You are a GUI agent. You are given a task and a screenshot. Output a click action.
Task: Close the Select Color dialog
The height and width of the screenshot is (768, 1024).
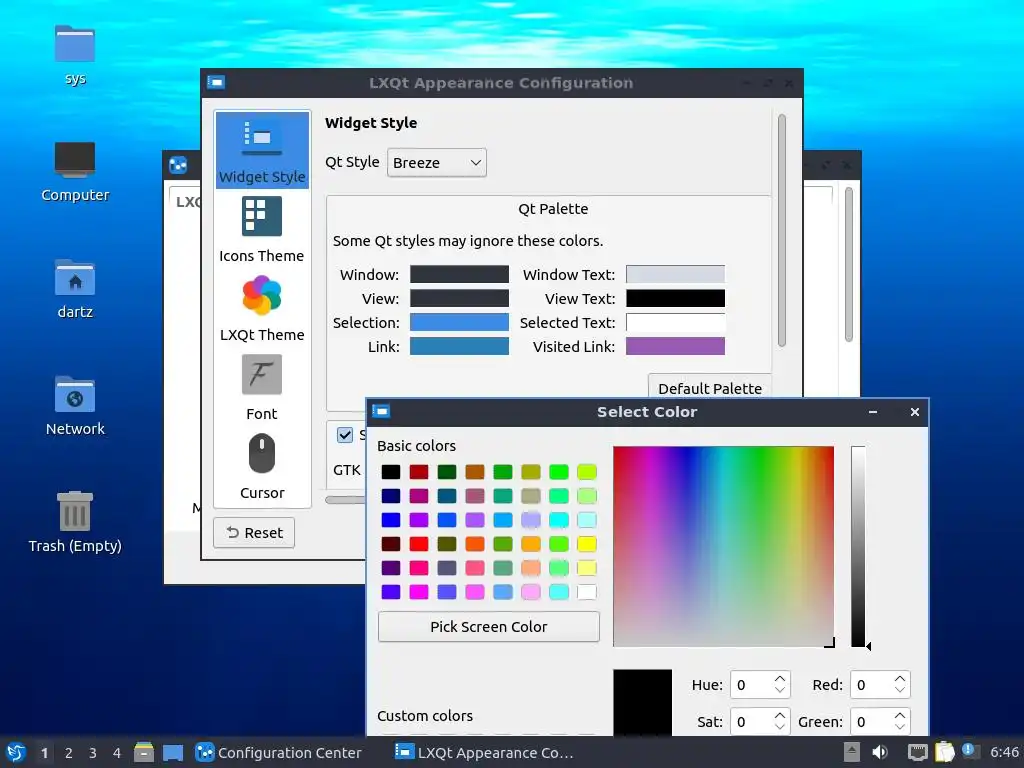914,412
